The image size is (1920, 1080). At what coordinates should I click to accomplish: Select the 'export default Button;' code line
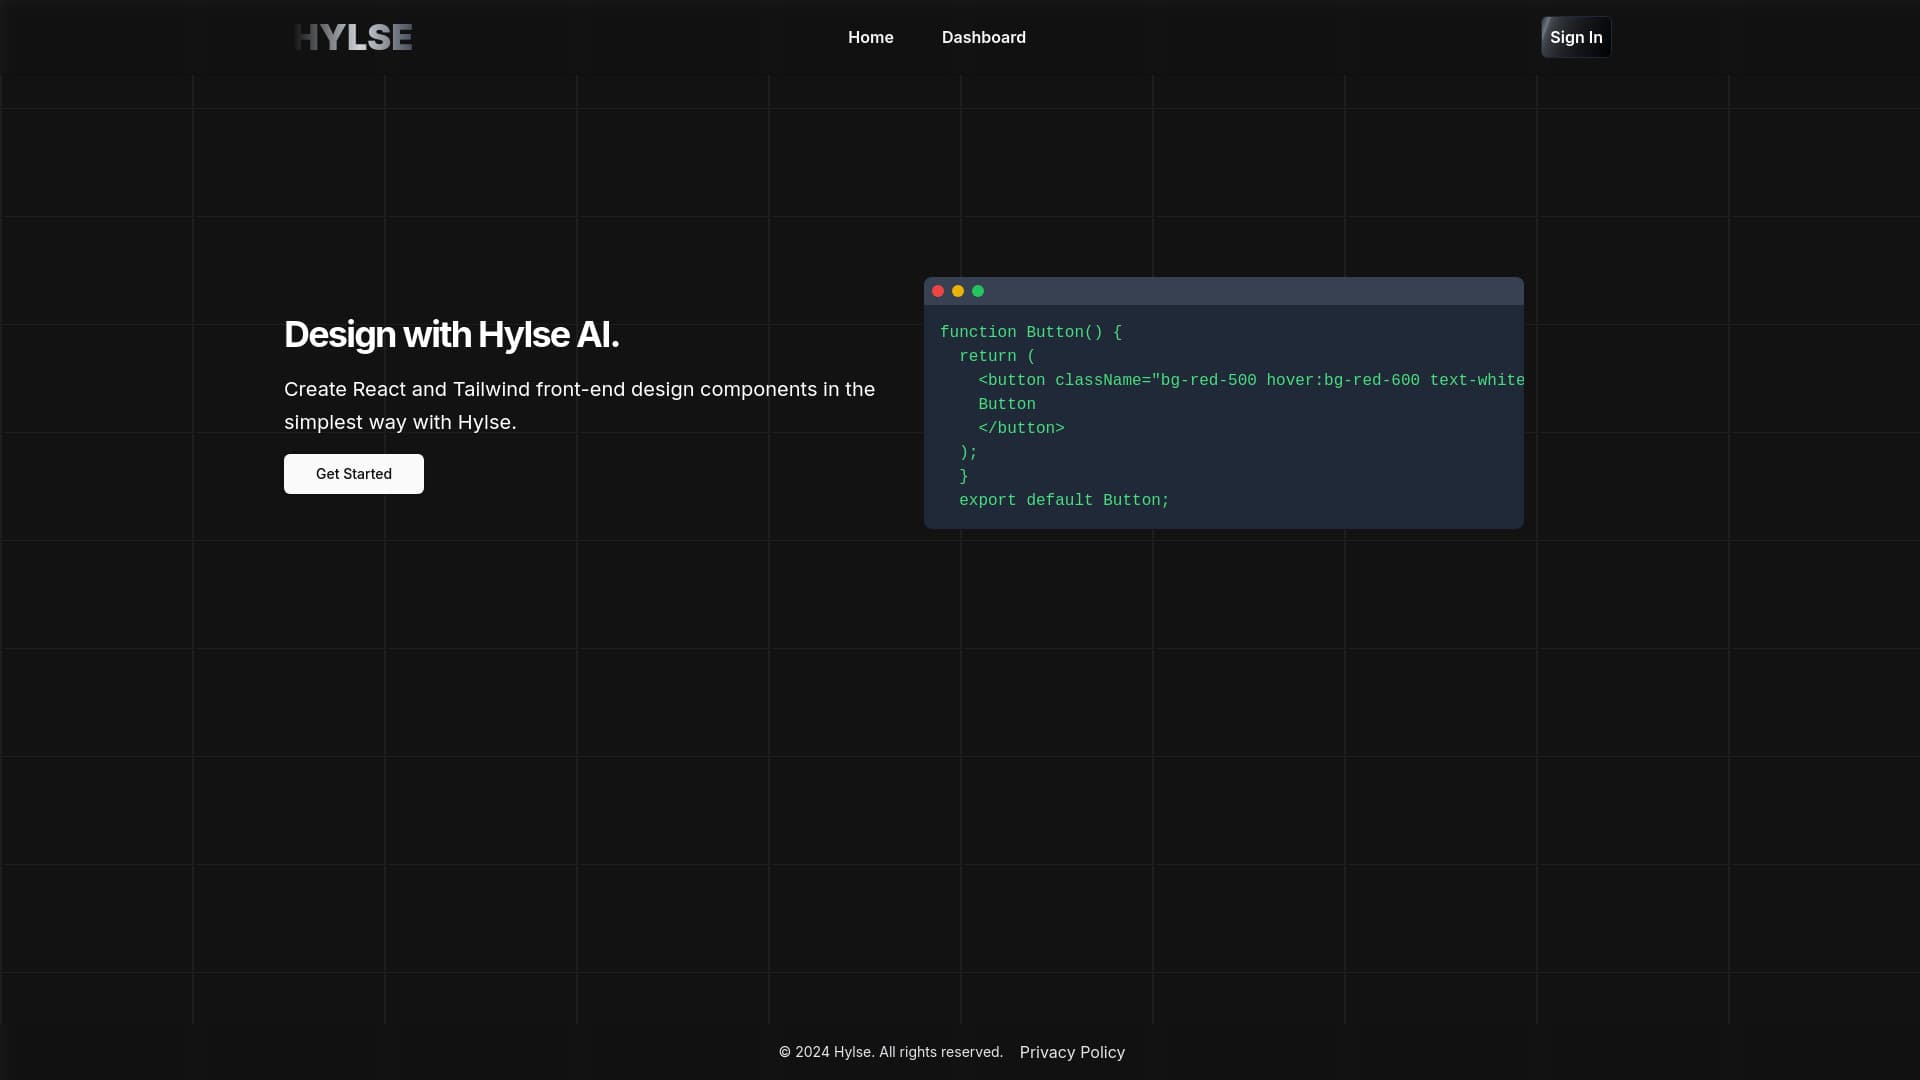tap(1064, 500)
